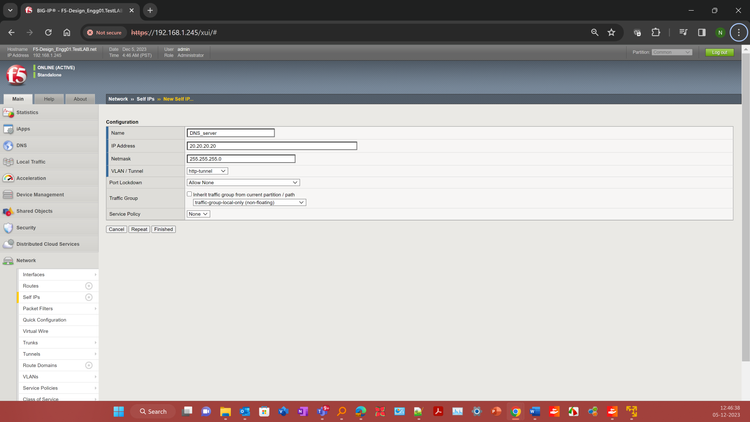
Task: Open Chrome from taskbar
Action: pyautogui.click(x=515, y=411)
